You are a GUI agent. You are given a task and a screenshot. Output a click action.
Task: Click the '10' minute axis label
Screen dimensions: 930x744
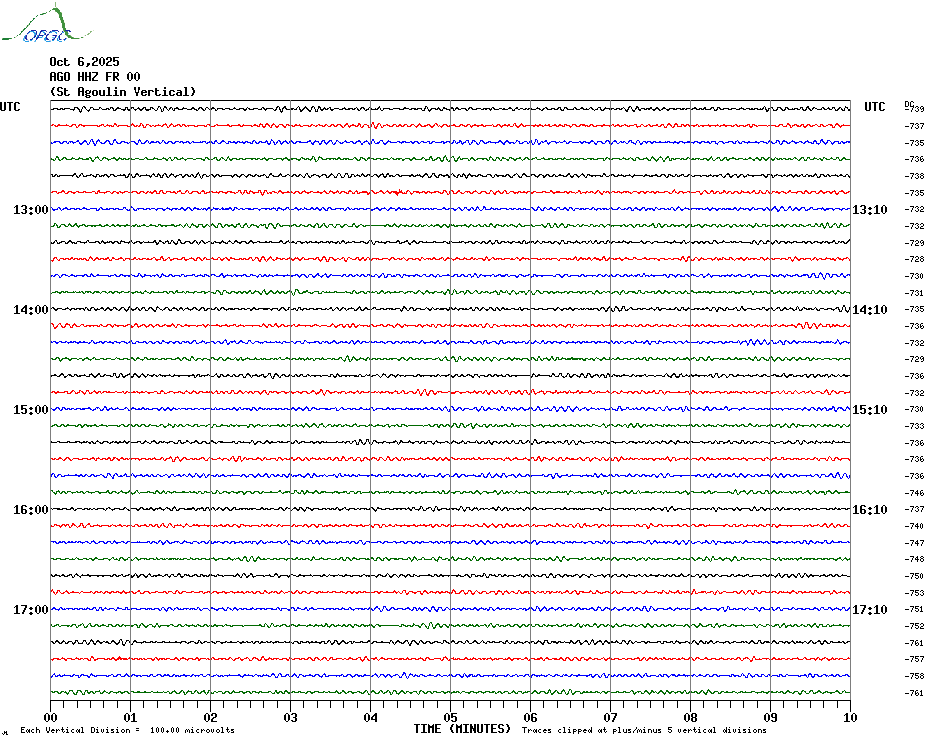(x=851, y=717)
